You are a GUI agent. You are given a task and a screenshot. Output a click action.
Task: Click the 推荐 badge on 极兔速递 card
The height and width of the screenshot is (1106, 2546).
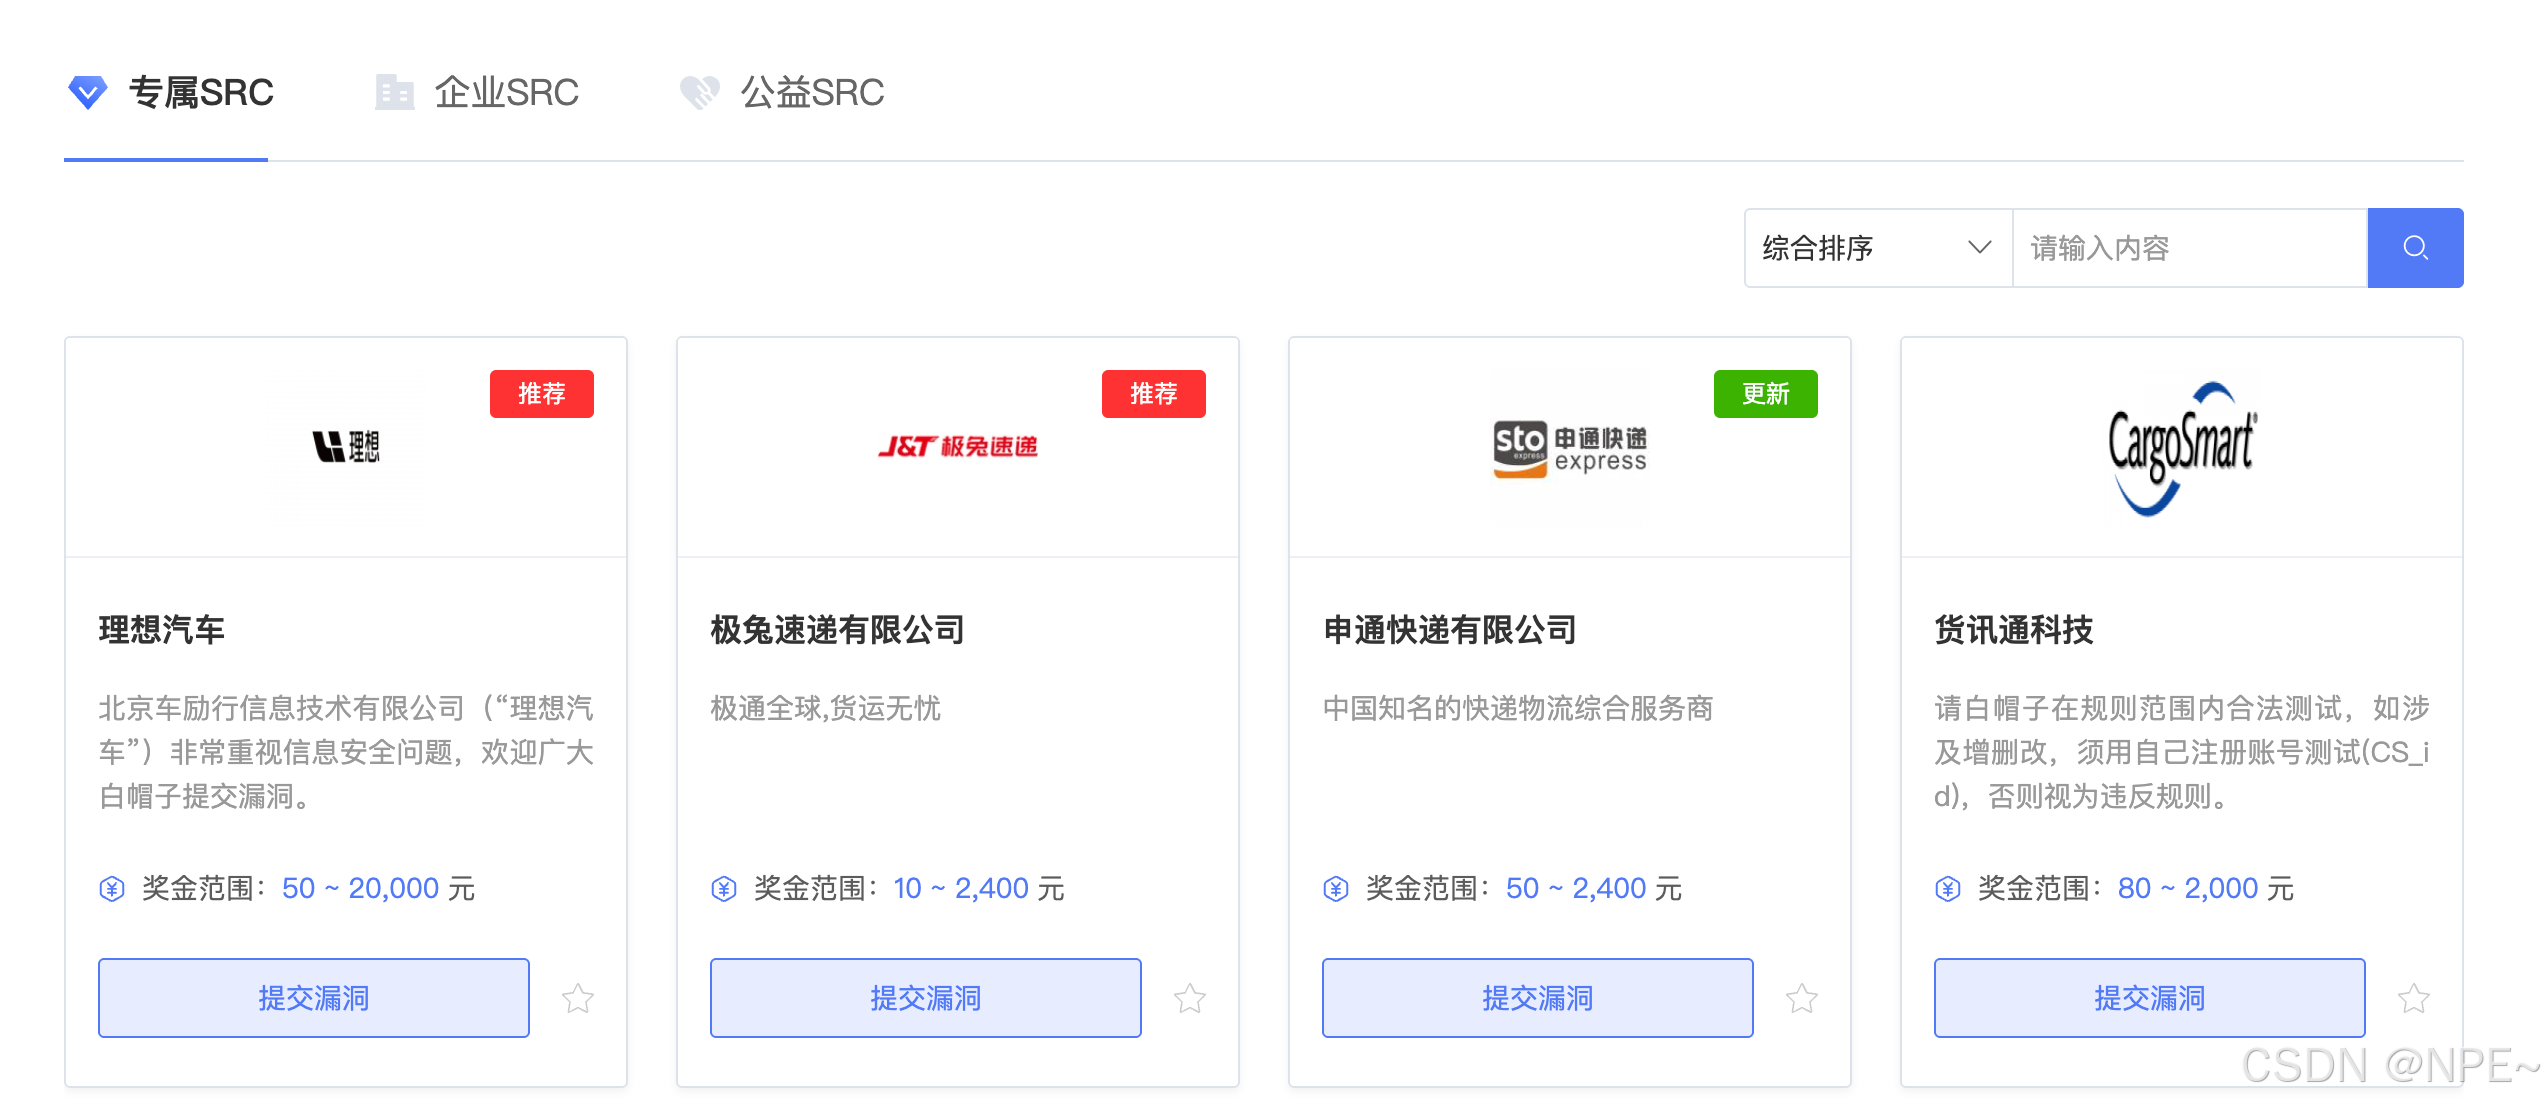pyautogui.click(x=1154, y=394)
